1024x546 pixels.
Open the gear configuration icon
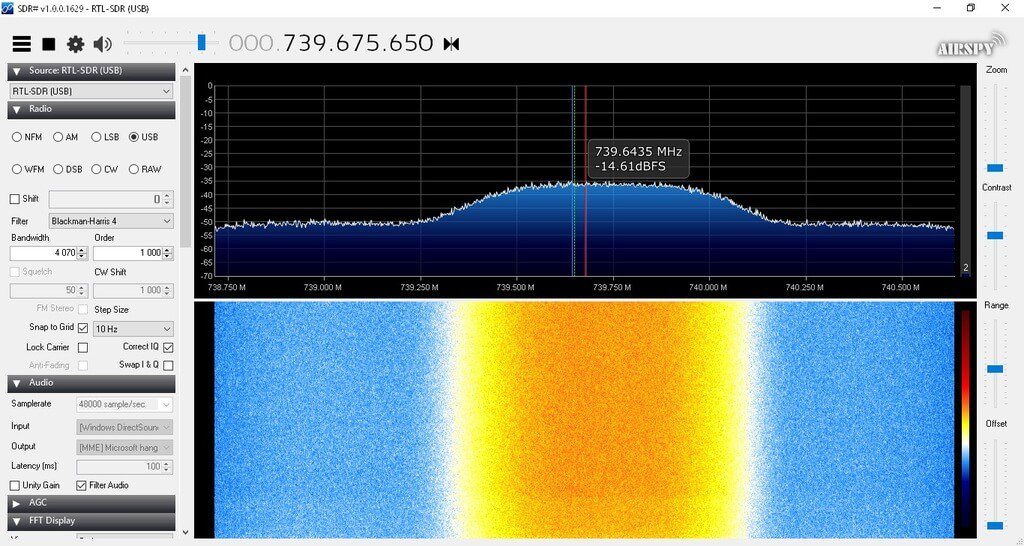click(75, 44)
